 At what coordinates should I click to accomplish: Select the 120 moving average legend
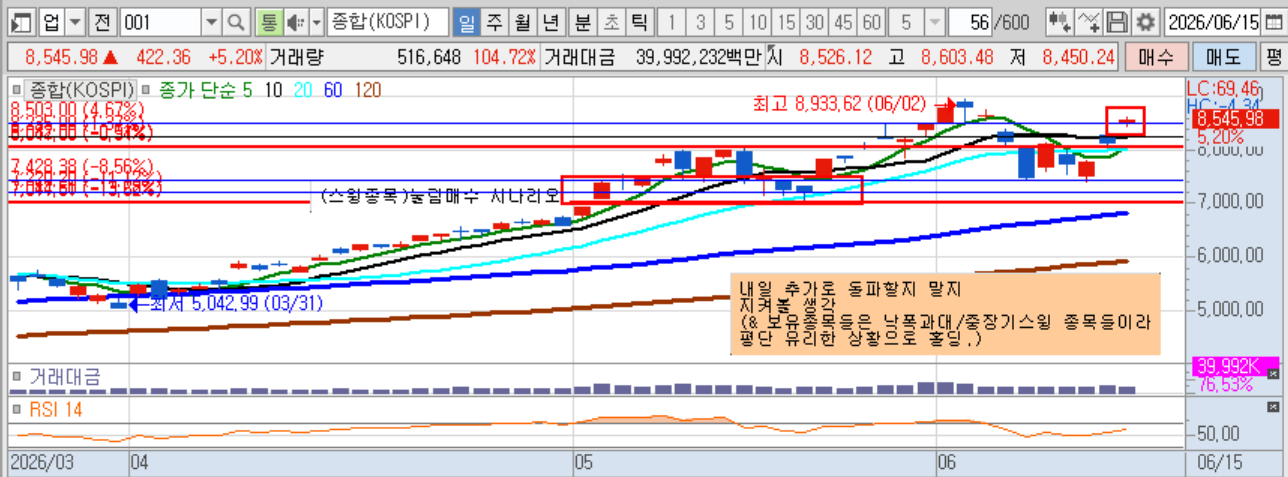point(367,90)
